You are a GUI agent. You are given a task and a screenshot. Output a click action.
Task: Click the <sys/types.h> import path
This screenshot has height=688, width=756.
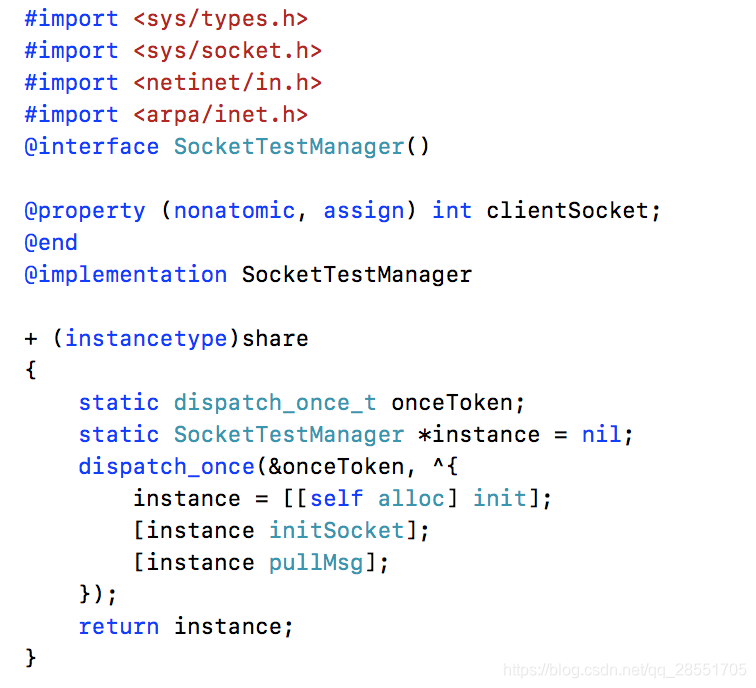pos(220,19)
